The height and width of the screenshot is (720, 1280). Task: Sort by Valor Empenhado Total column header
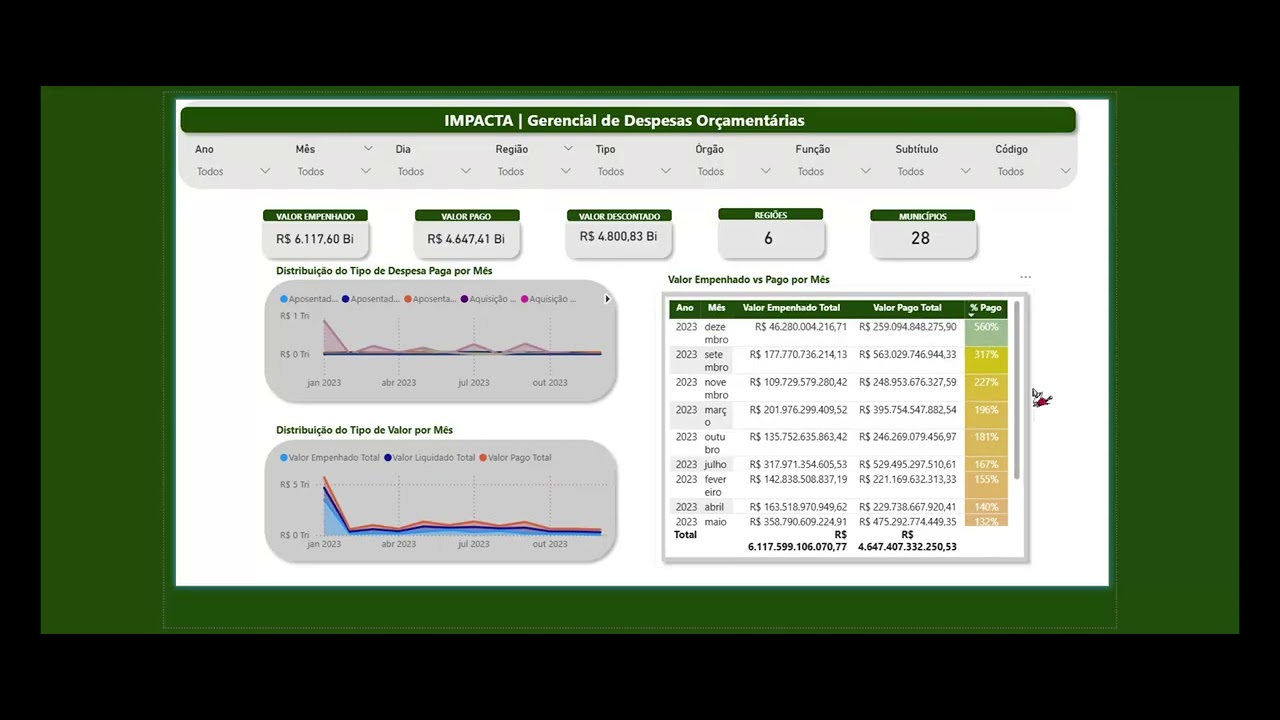click(791, 308)
